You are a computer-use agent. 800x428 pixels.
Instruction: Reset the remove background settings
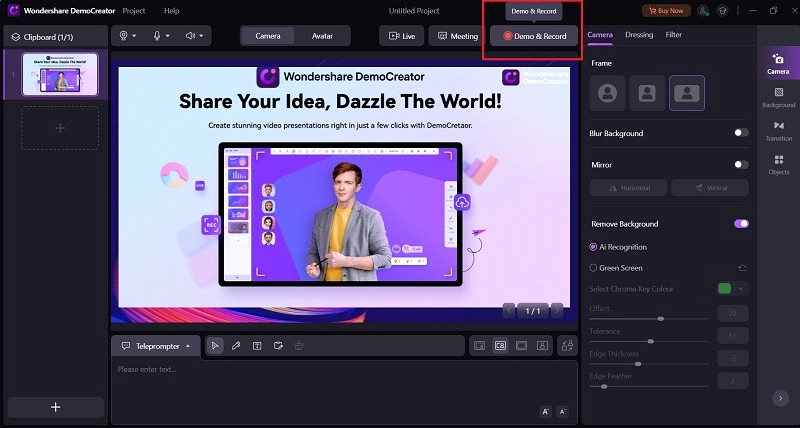point(742,268)
